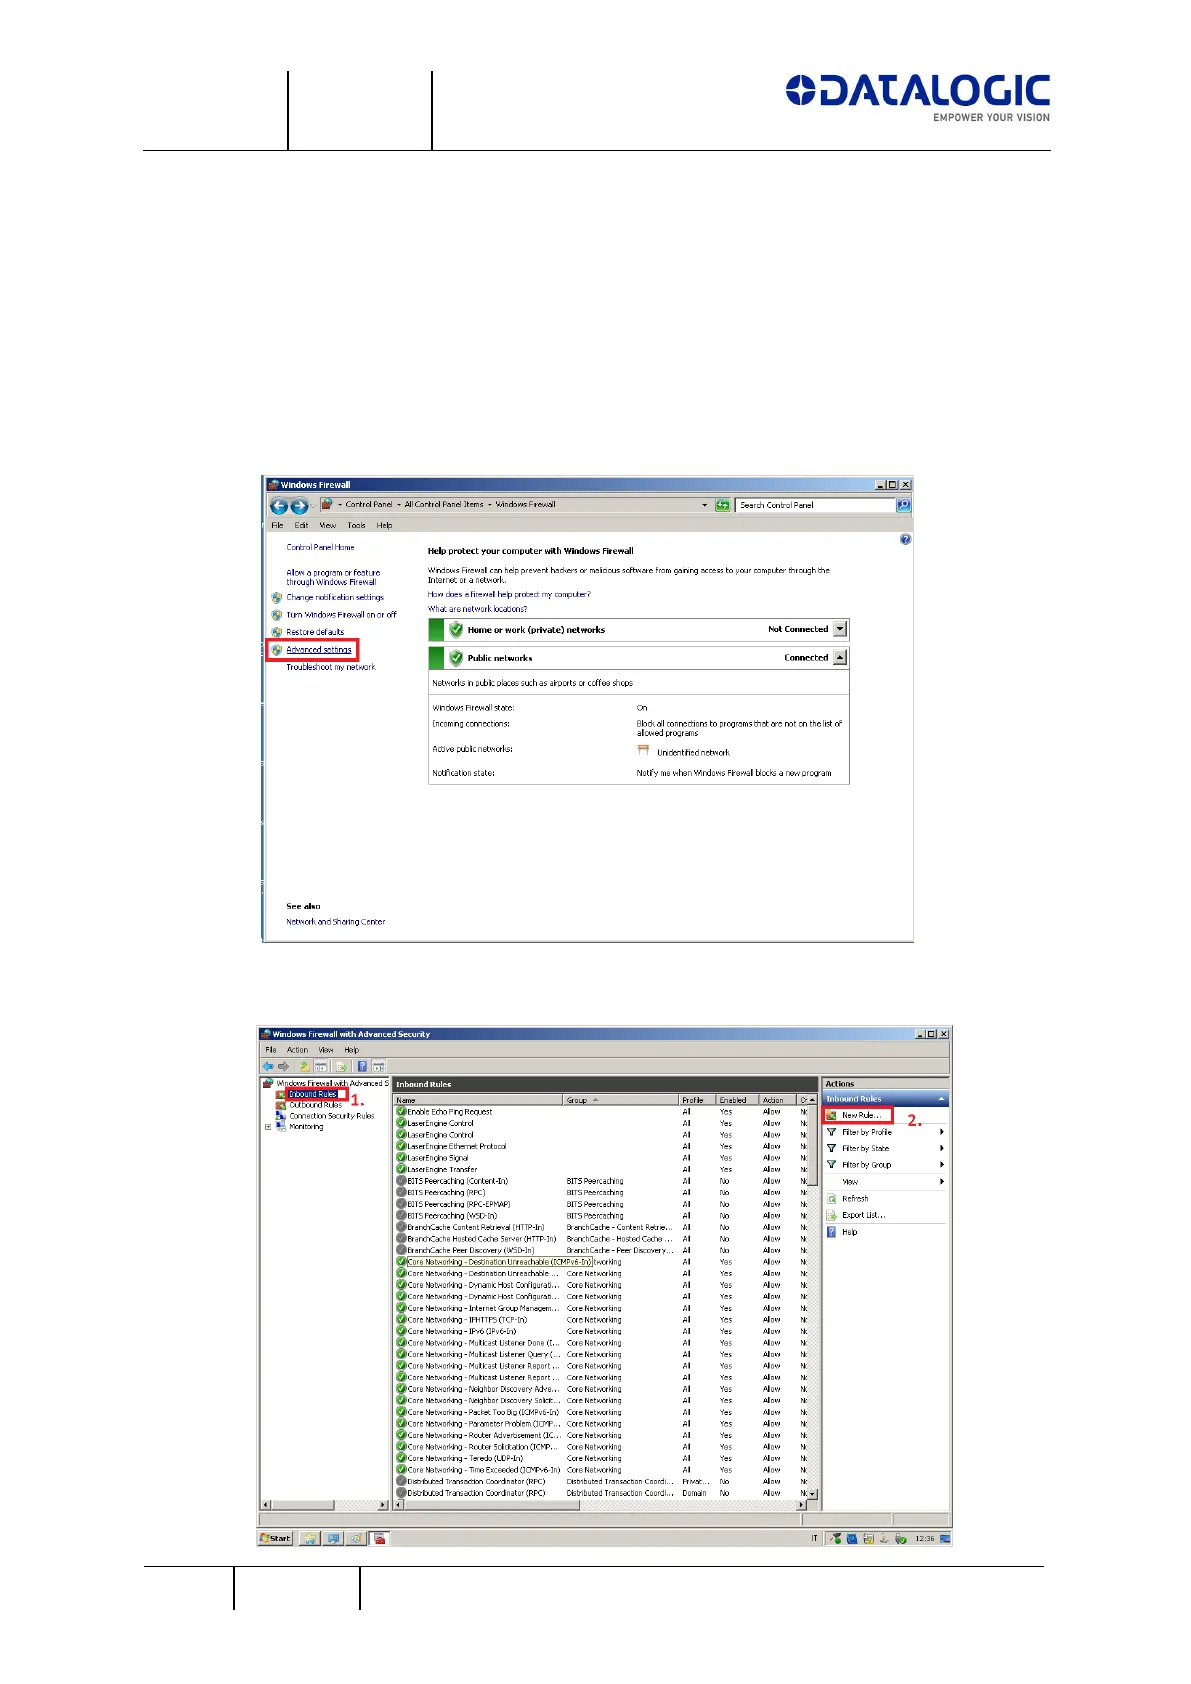
Task: Click the Filter by Group funnel icon
Action: pyautogui.click(x=831, y=1165)
